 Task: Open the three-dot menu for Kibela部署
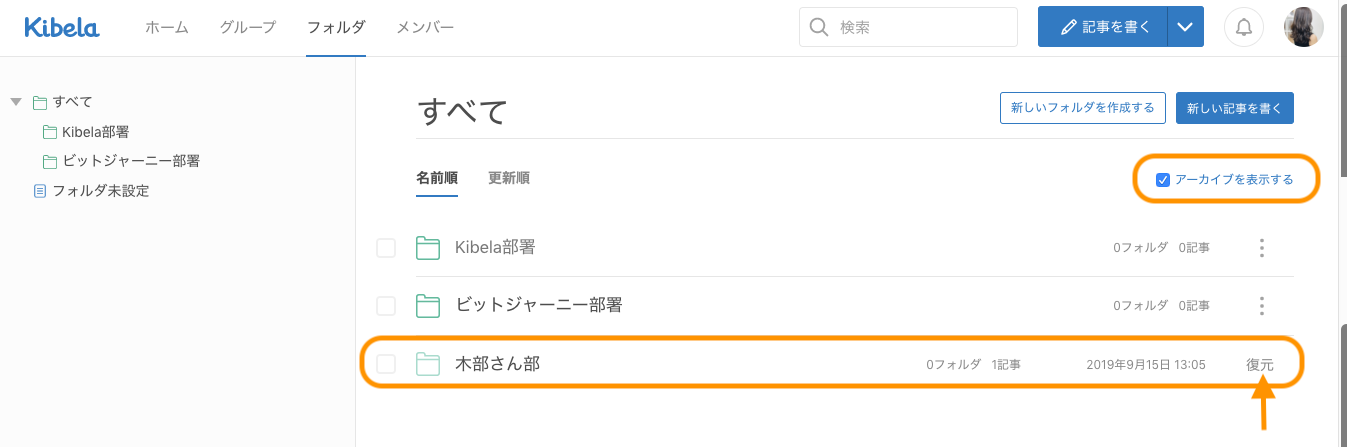(x=1262, y=248)
